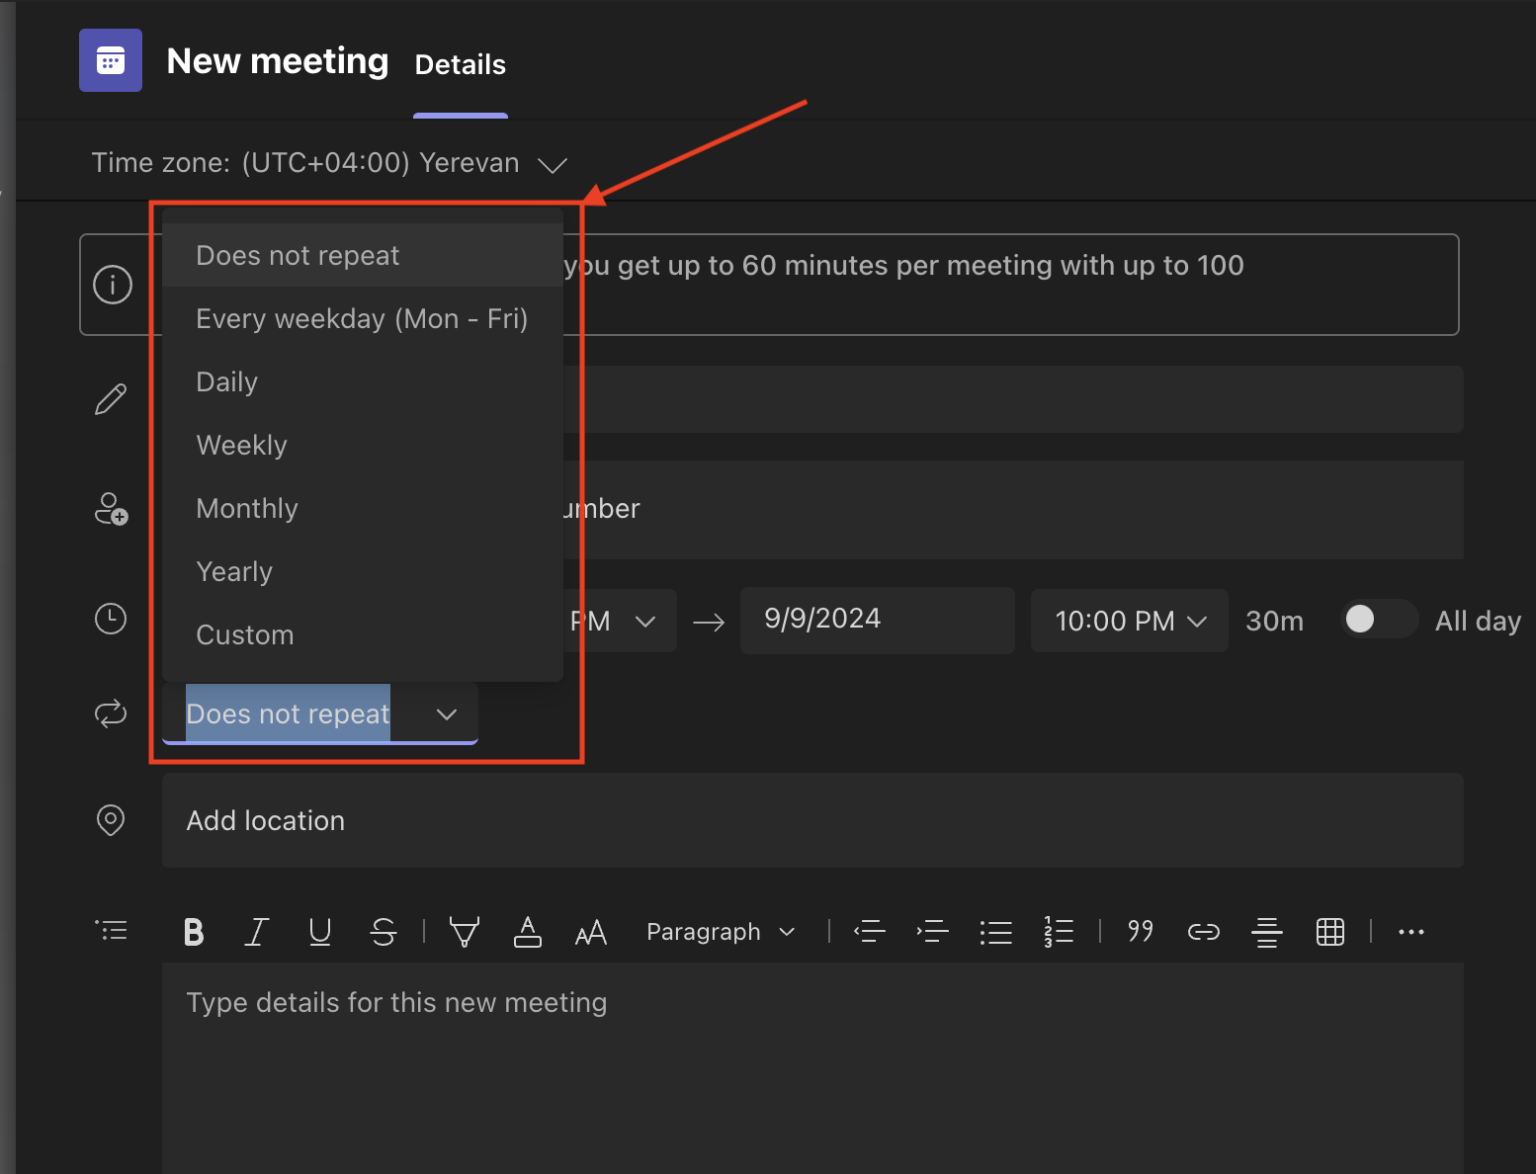Viewport: 1536px width, 1174px height.
Task: Insert a hyperlink in meeting details
Action: click(1203, 931)
